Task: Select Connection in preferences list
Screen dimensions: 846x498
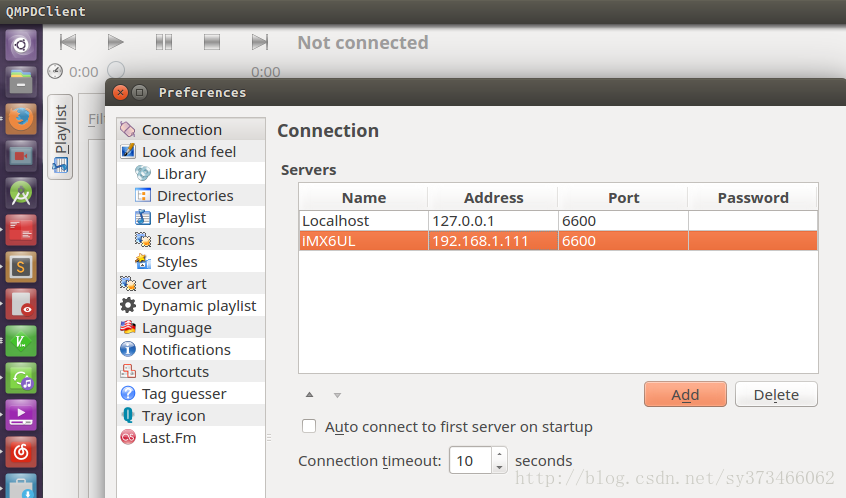Action: coord(191,129)
